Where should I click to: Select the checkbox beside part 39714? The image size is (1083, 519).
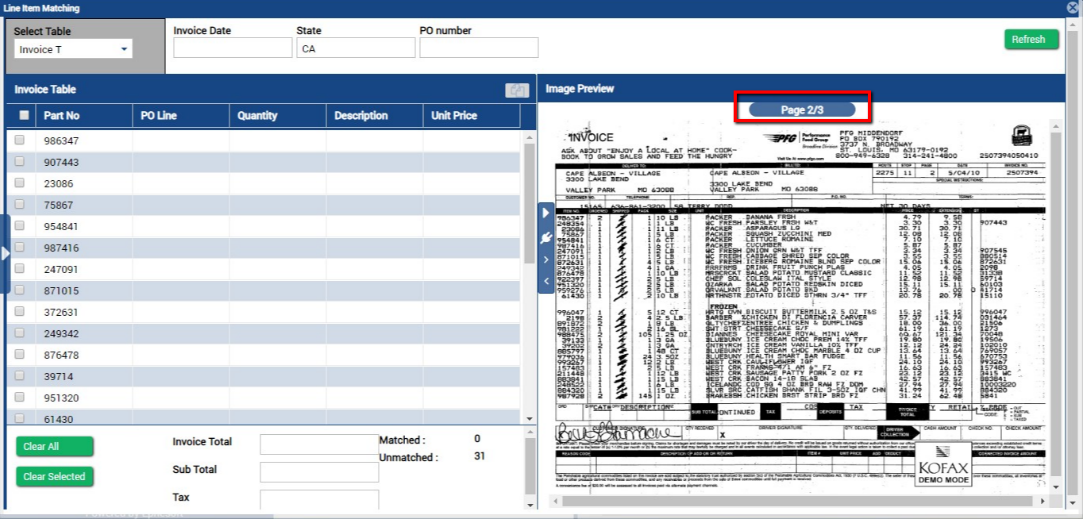point(20,375)
